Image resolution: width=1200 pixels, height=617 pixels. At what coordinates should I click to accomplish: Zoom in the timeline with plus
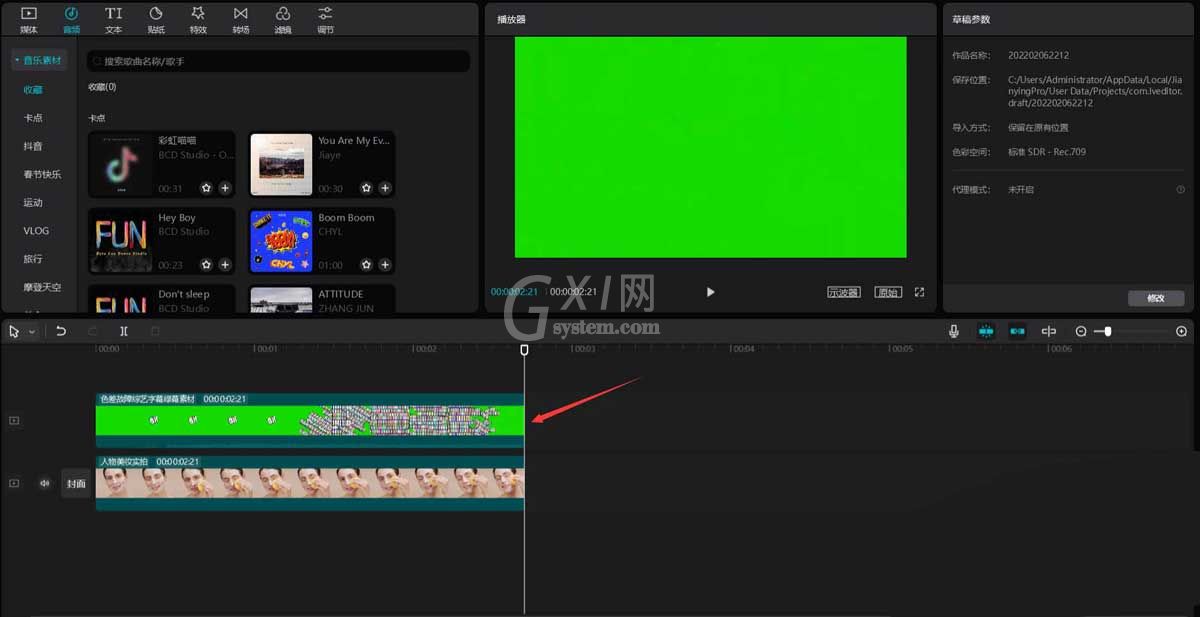[x=1182, y=331]
